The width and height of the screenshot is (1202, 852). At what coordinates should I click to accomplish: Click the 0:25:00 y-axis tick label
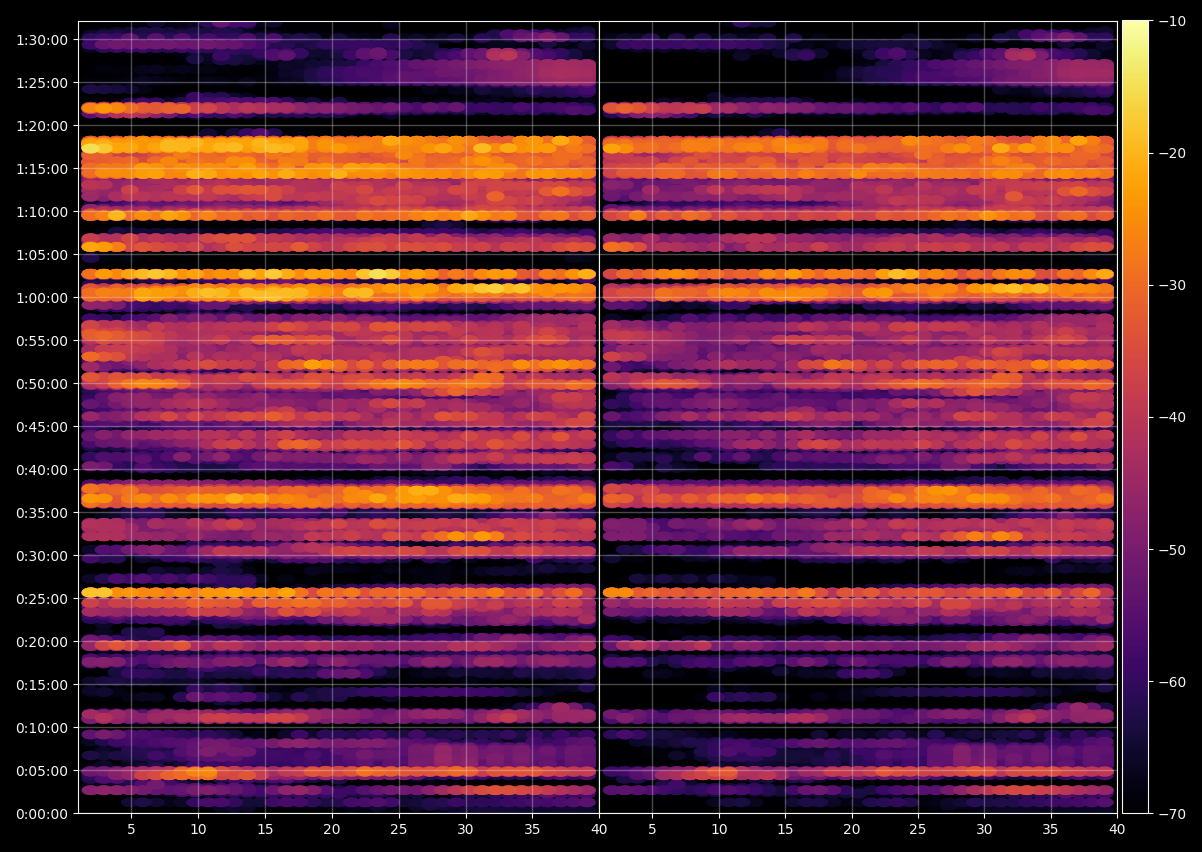42,599
